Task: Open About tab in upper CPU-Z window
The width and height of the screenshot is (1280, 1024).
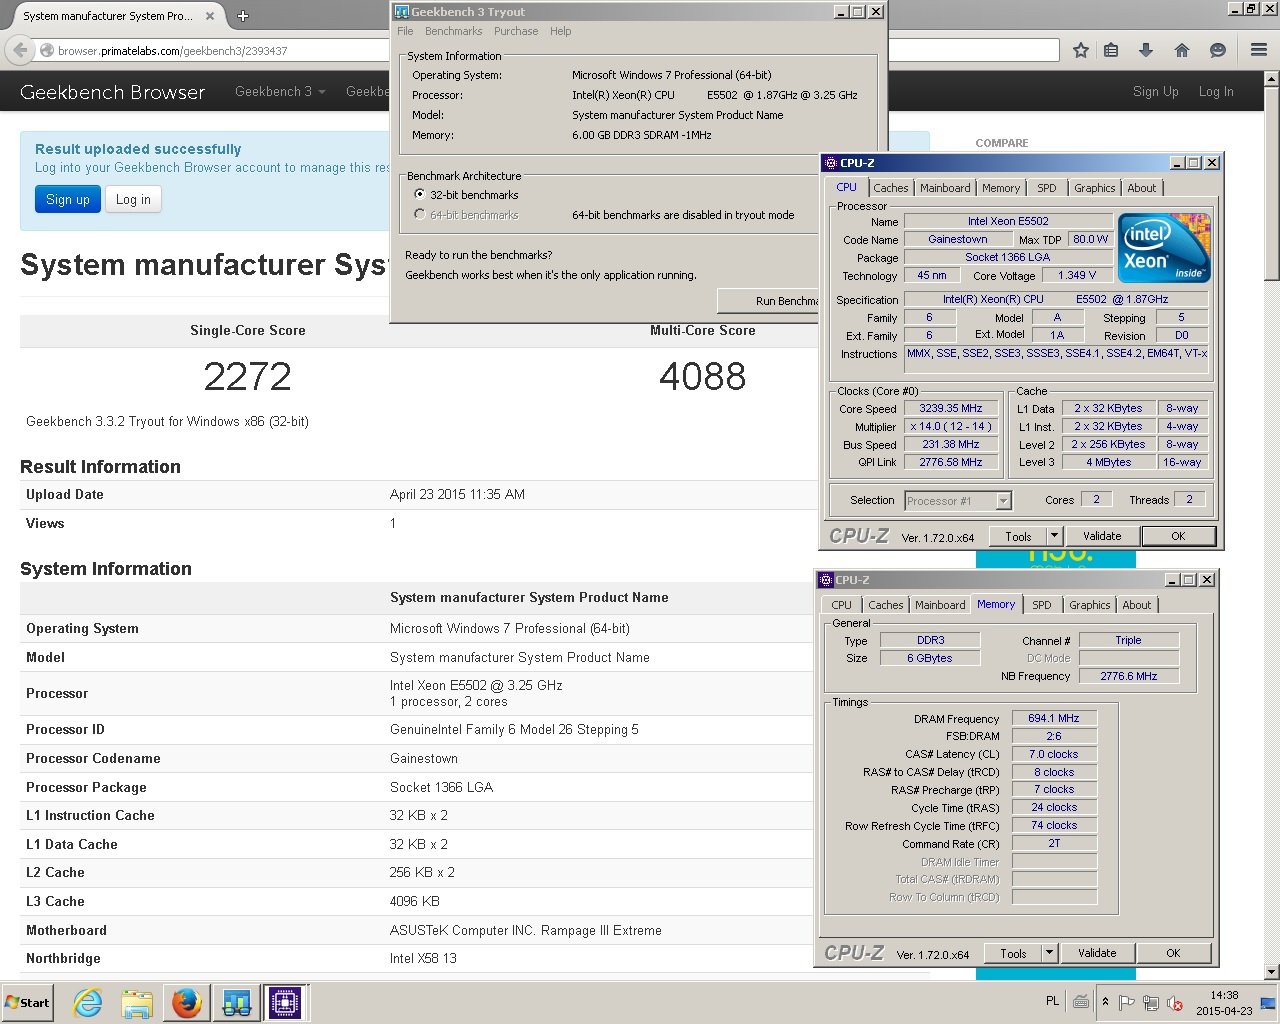Action: 1142,188
